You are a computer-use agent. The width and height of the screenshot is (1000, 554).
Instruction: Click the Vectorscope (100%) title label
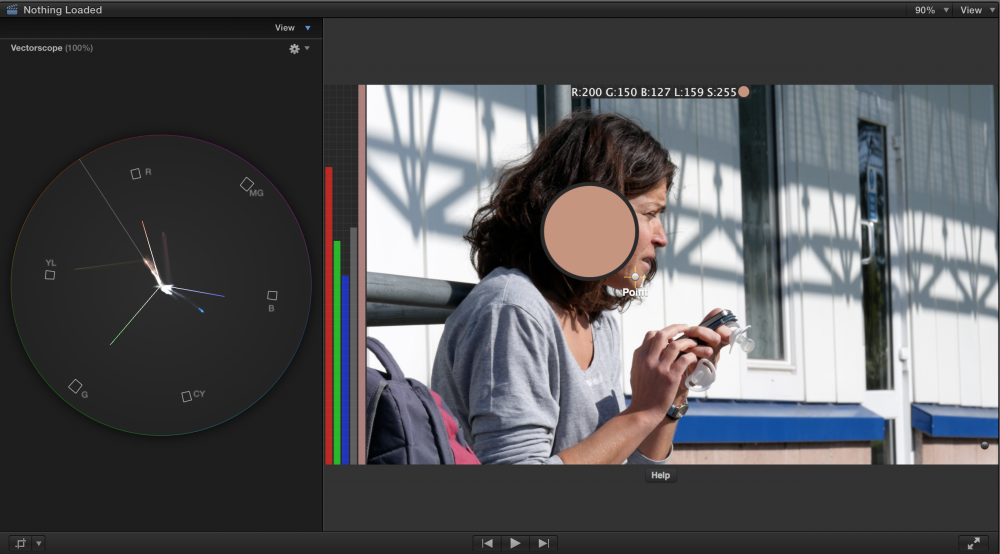[x=52, y=48]
